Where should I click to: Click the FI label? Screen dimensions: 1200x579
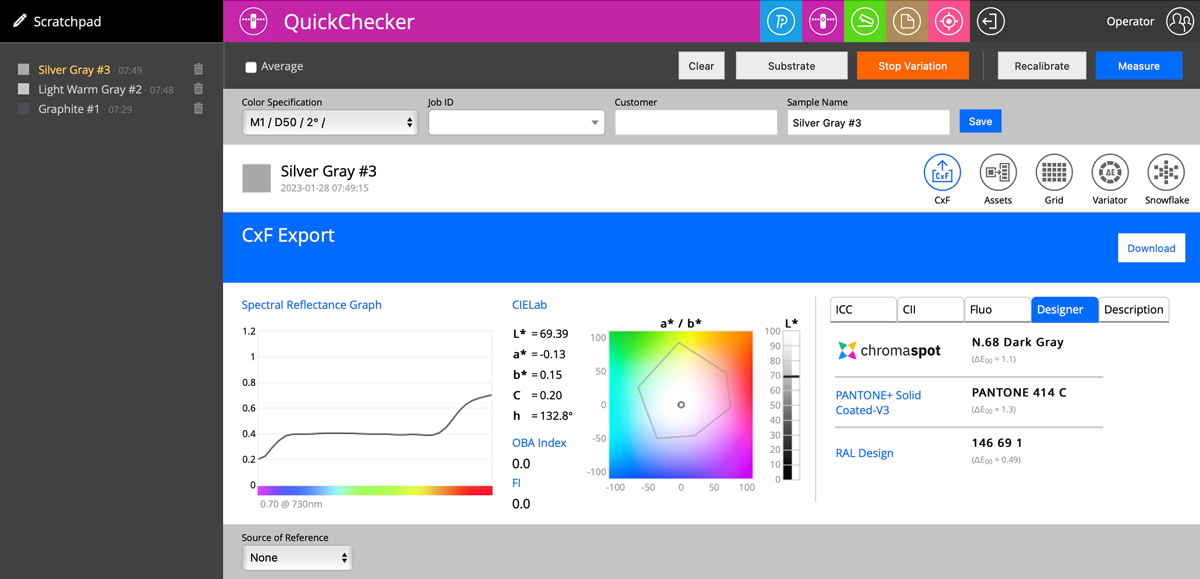[516, 483]
